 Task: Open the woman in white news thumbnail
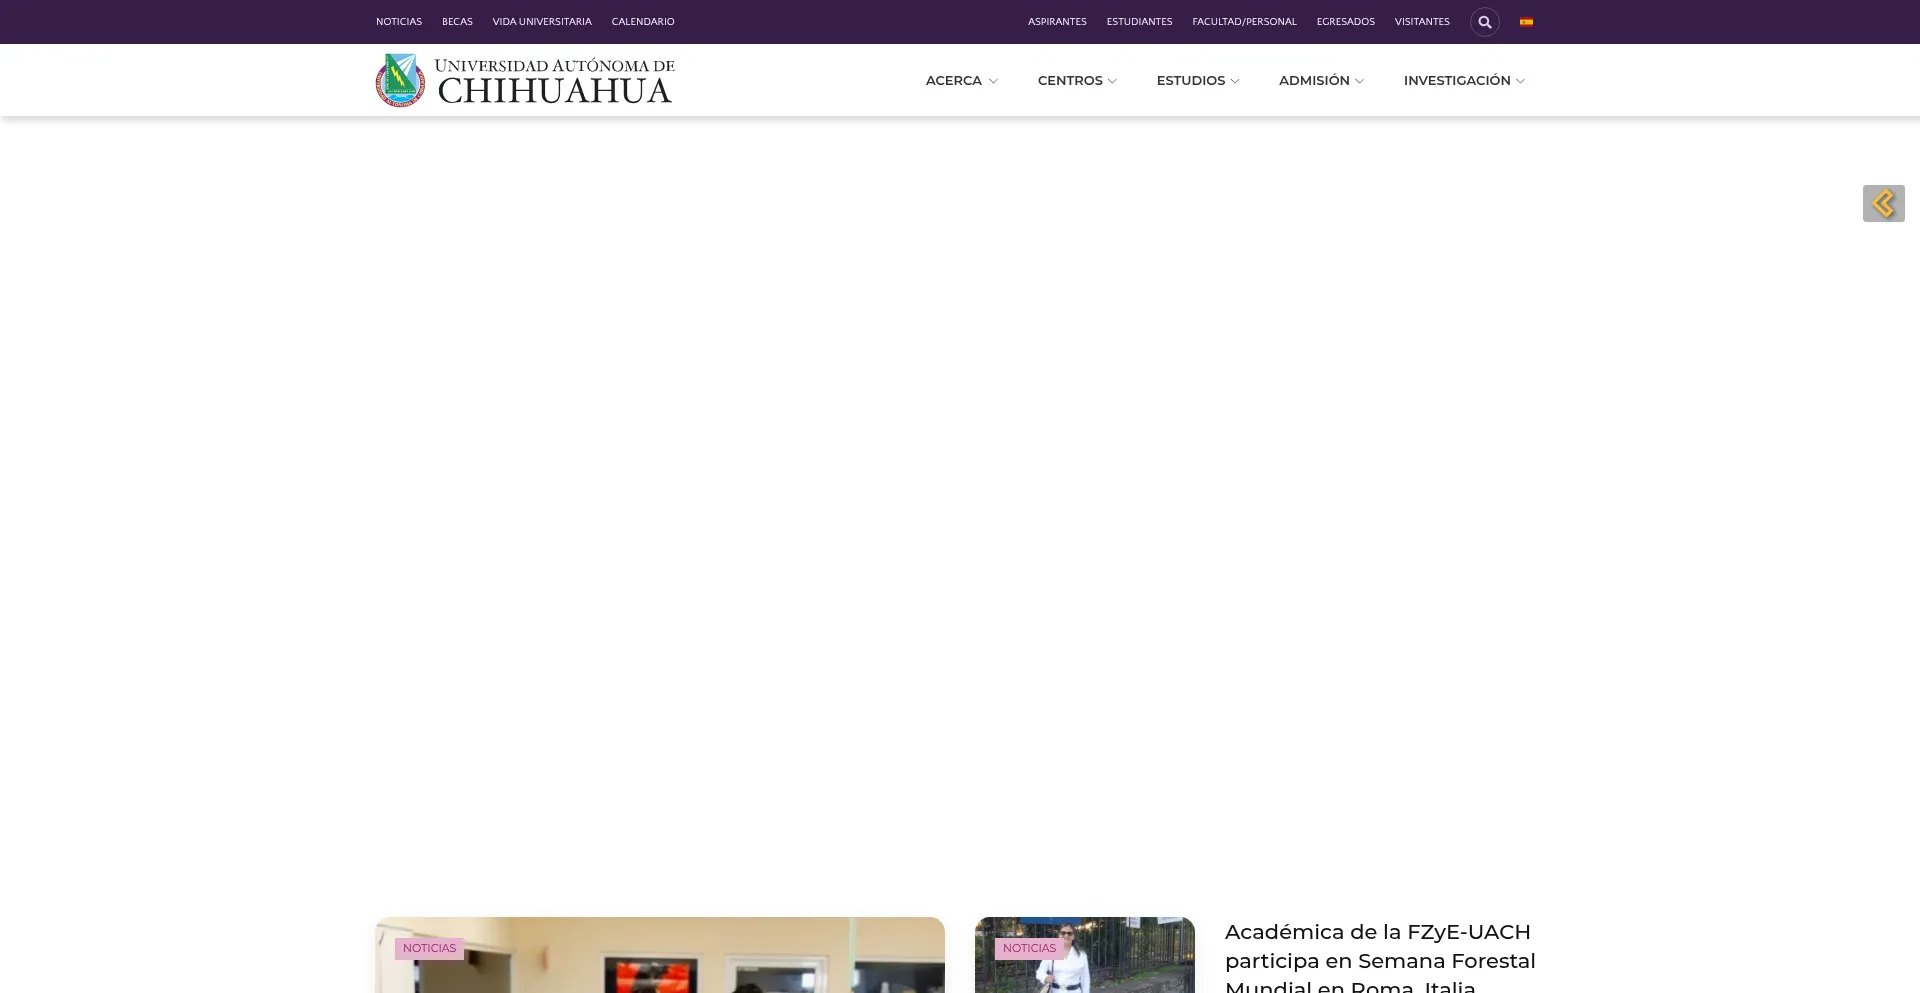coord(1085,955)
